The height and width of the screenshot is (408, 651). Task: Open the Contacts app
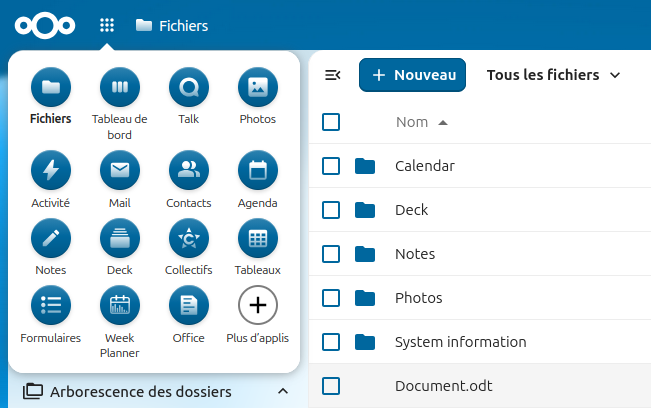point(188,170)
